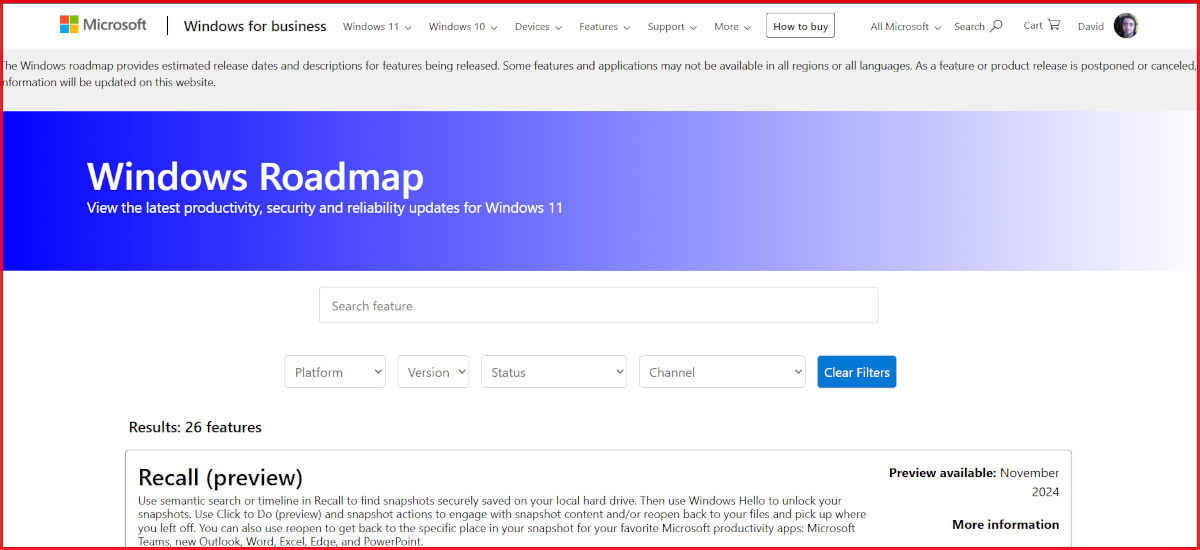Open the Status filter dropdown

click(553, 372)
